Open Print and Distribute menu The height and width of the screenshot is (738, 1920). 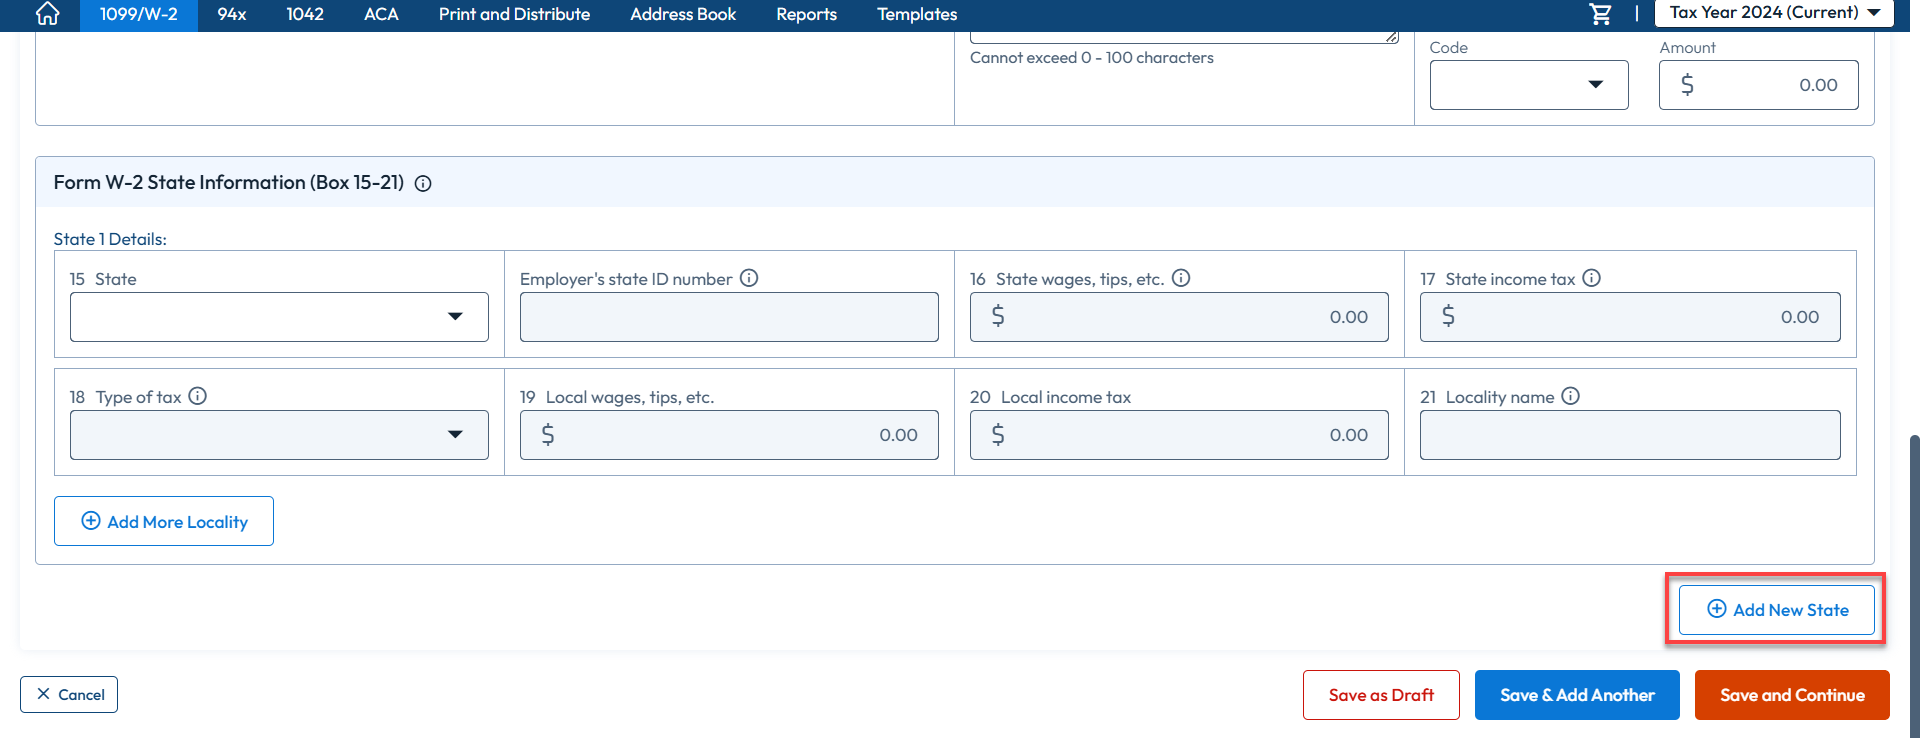coord(514,14)
